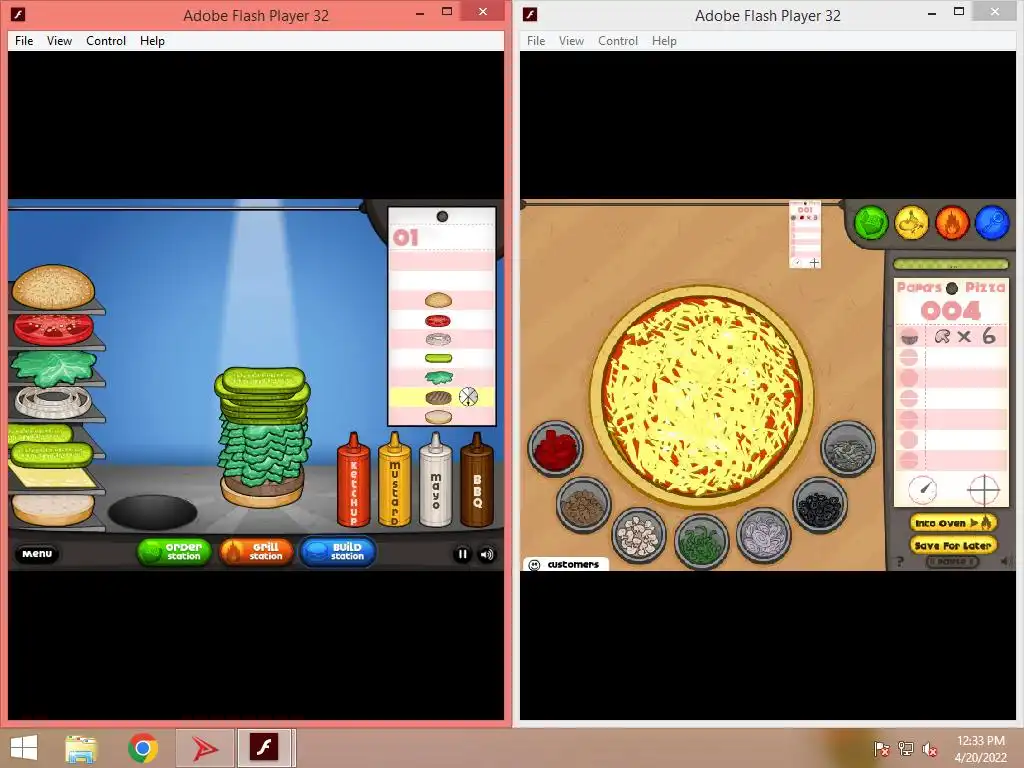This screenshot has width=1024, height=768.
Task: Pick the mushroom topping bowl
Action: coord(639,536)
